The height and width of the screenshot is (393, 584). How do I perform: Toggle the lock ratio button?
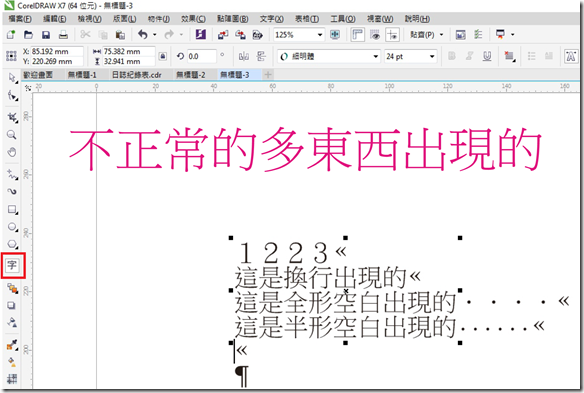coord(162,56)
